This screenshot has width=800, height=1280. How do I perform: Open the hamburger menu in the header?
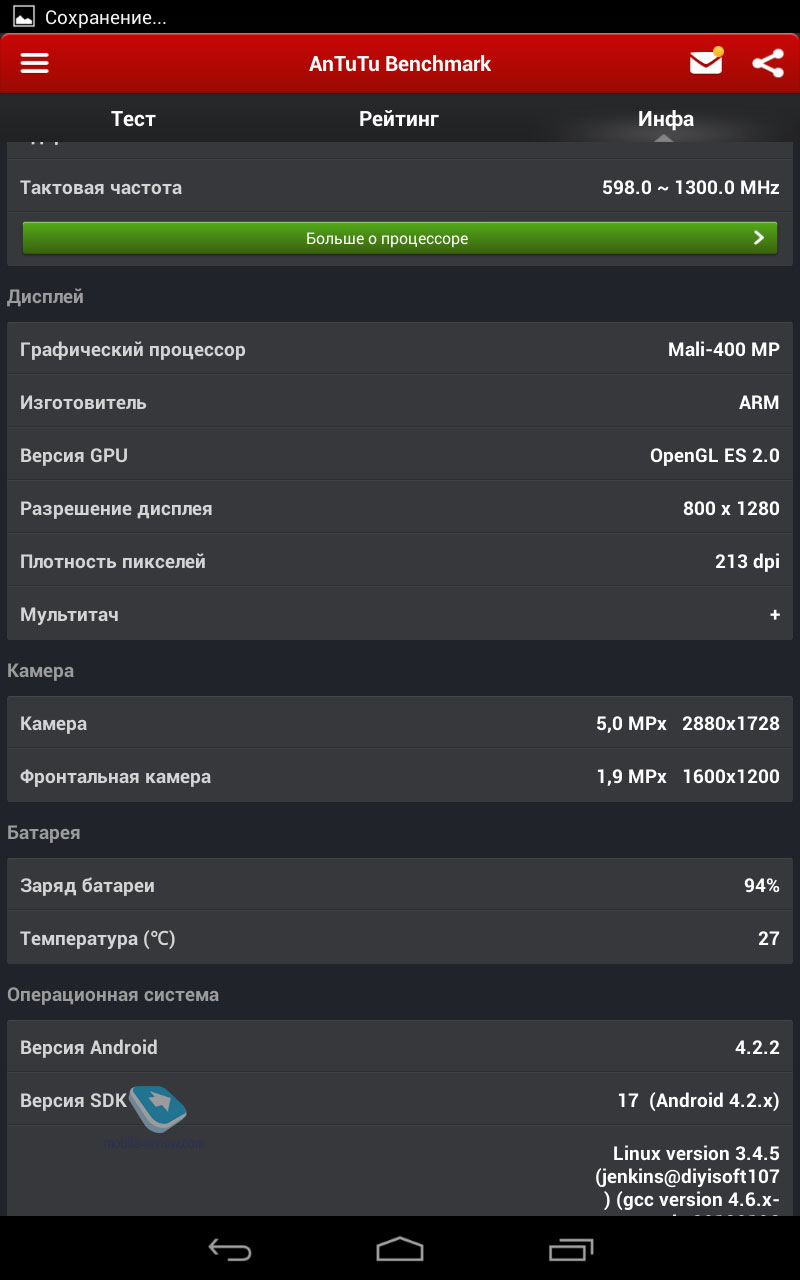coord(35,63)
